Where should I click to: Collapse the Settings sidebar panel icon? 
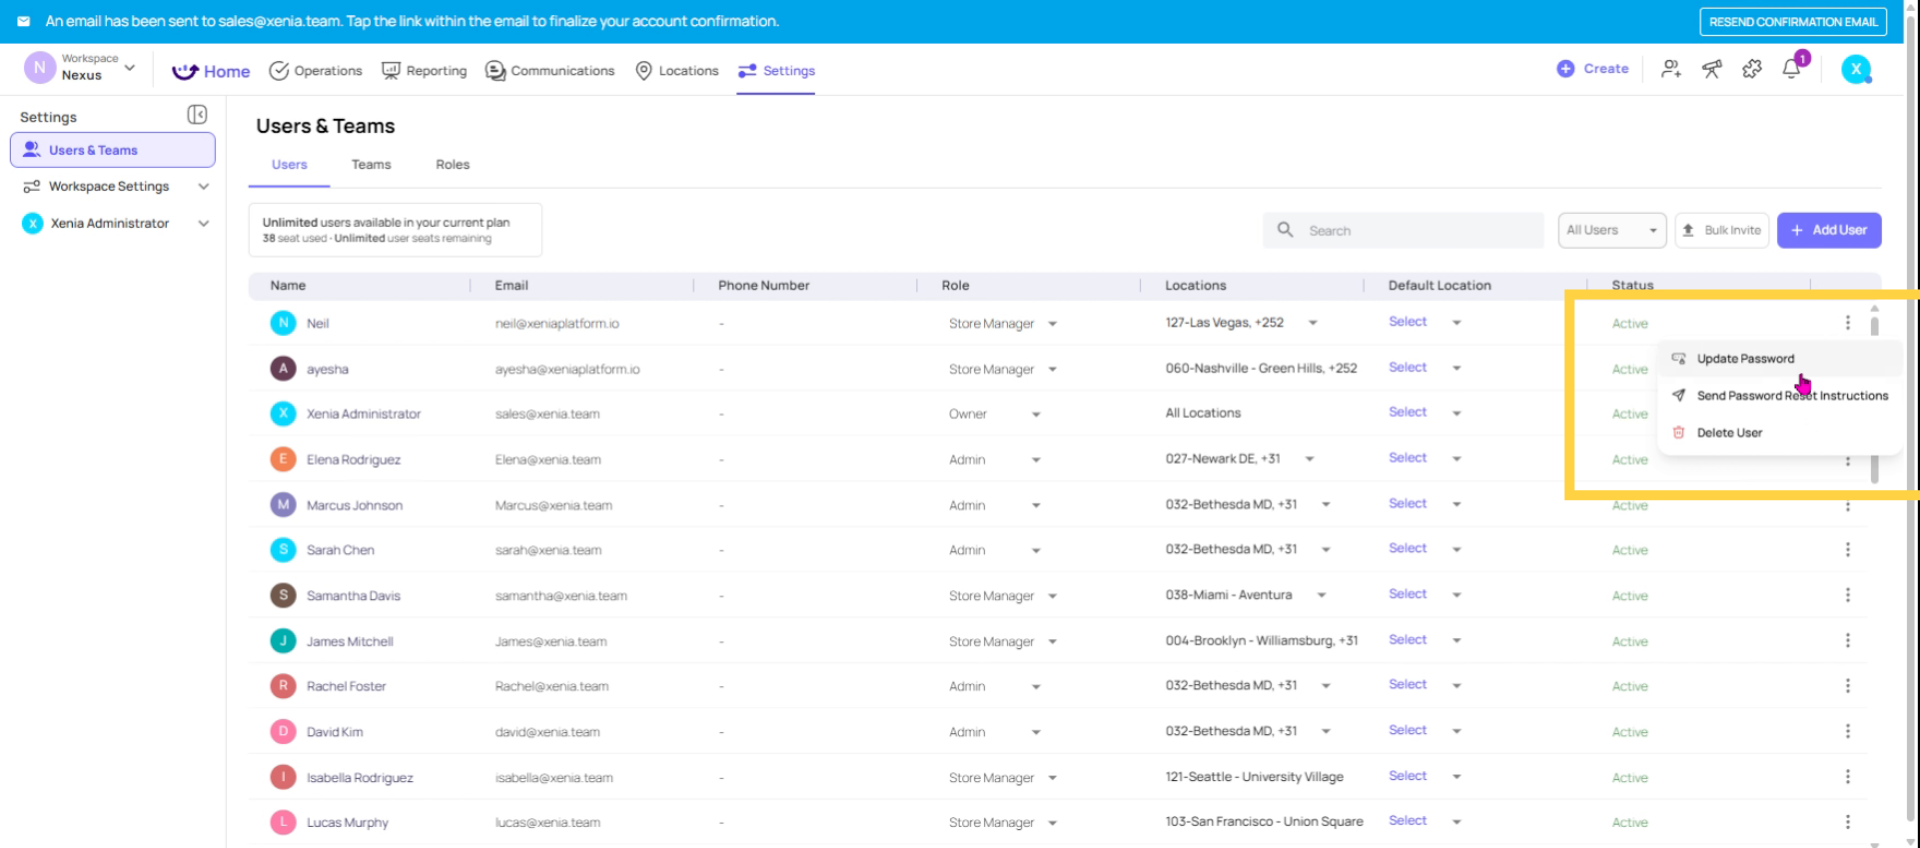pyautogui.click(x=197, y=115)
